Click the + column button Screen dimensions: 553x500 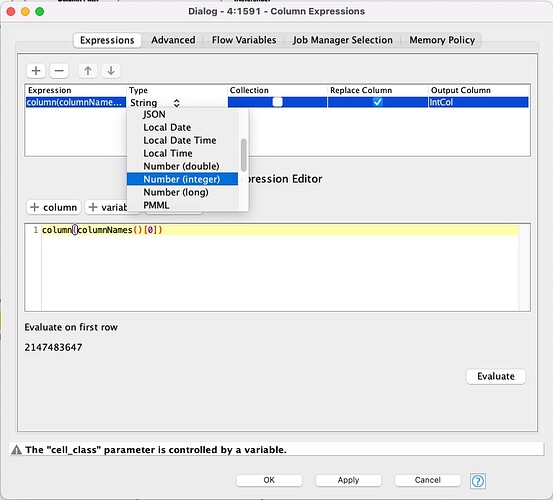pyautogui.click(x=54, y=207)
